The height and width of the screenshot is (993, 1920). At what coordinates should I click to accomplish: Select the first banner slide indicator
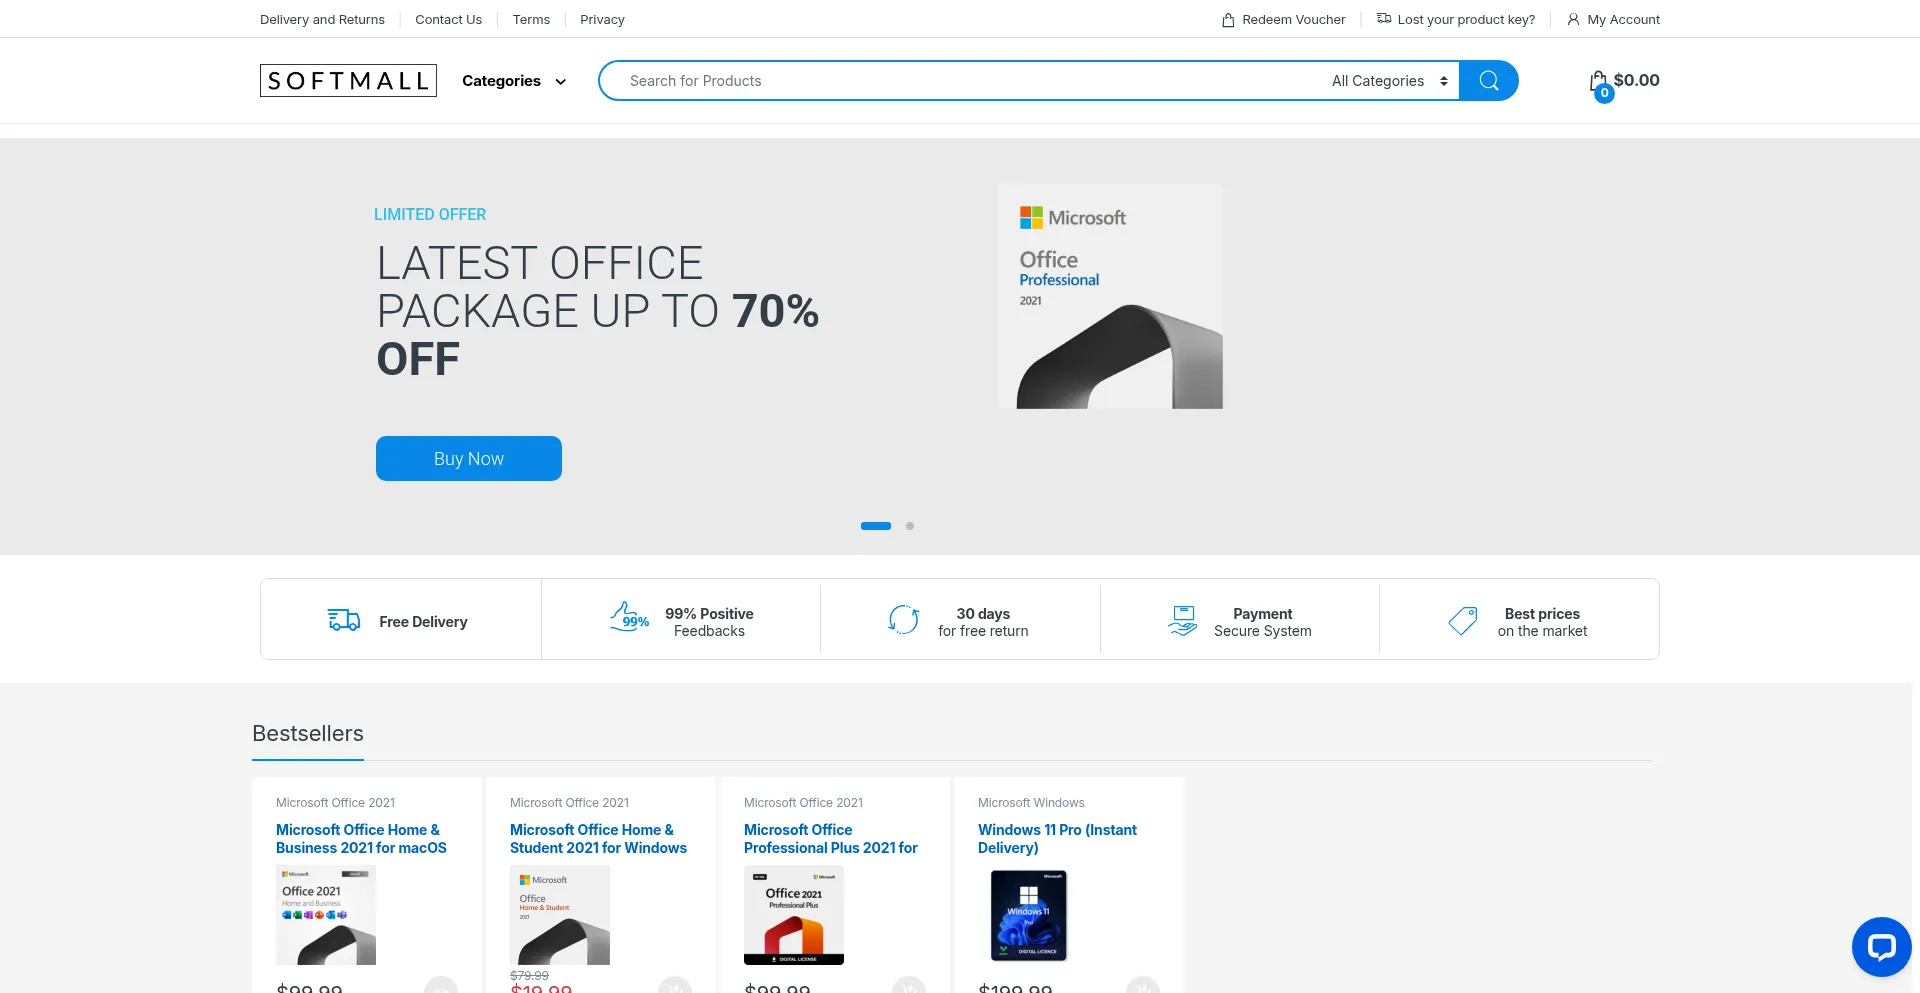coord(876,526)
